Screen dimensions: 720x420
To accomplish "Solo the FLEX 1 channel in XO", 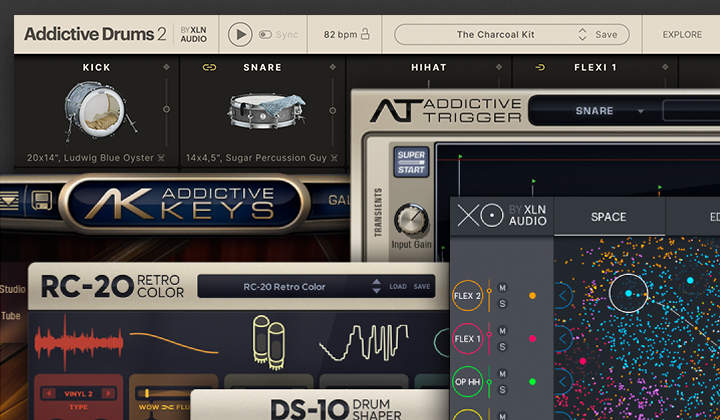I will [x=502, y=347].
